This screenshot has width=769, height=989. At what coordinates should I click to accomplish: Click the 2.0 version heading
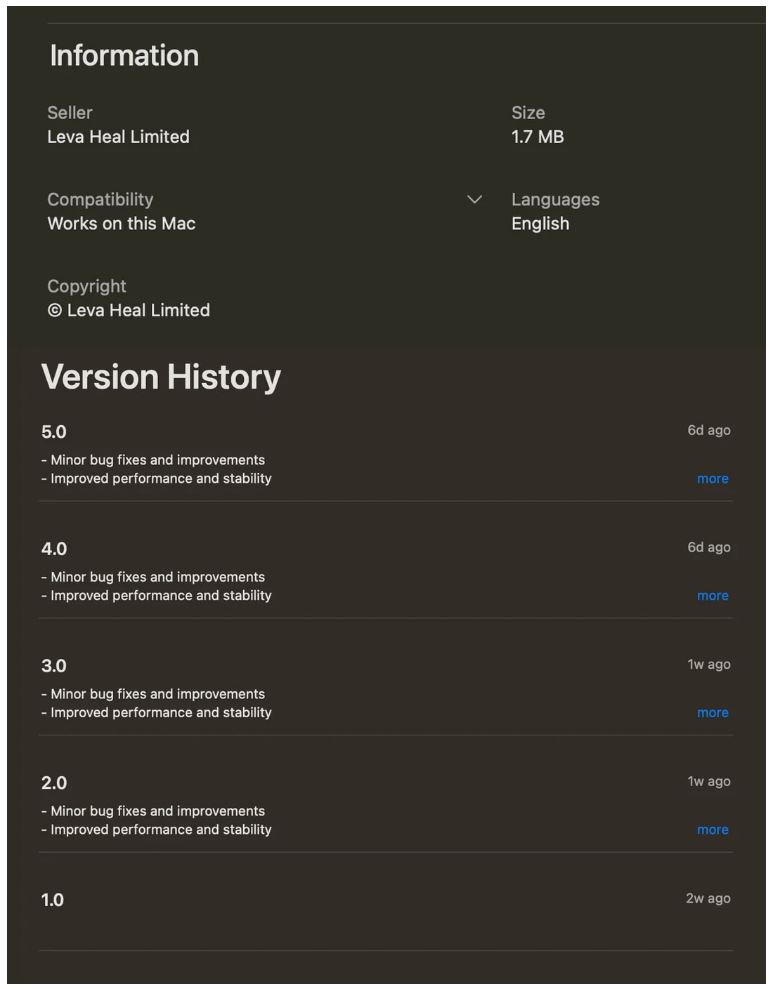[54, 783]
